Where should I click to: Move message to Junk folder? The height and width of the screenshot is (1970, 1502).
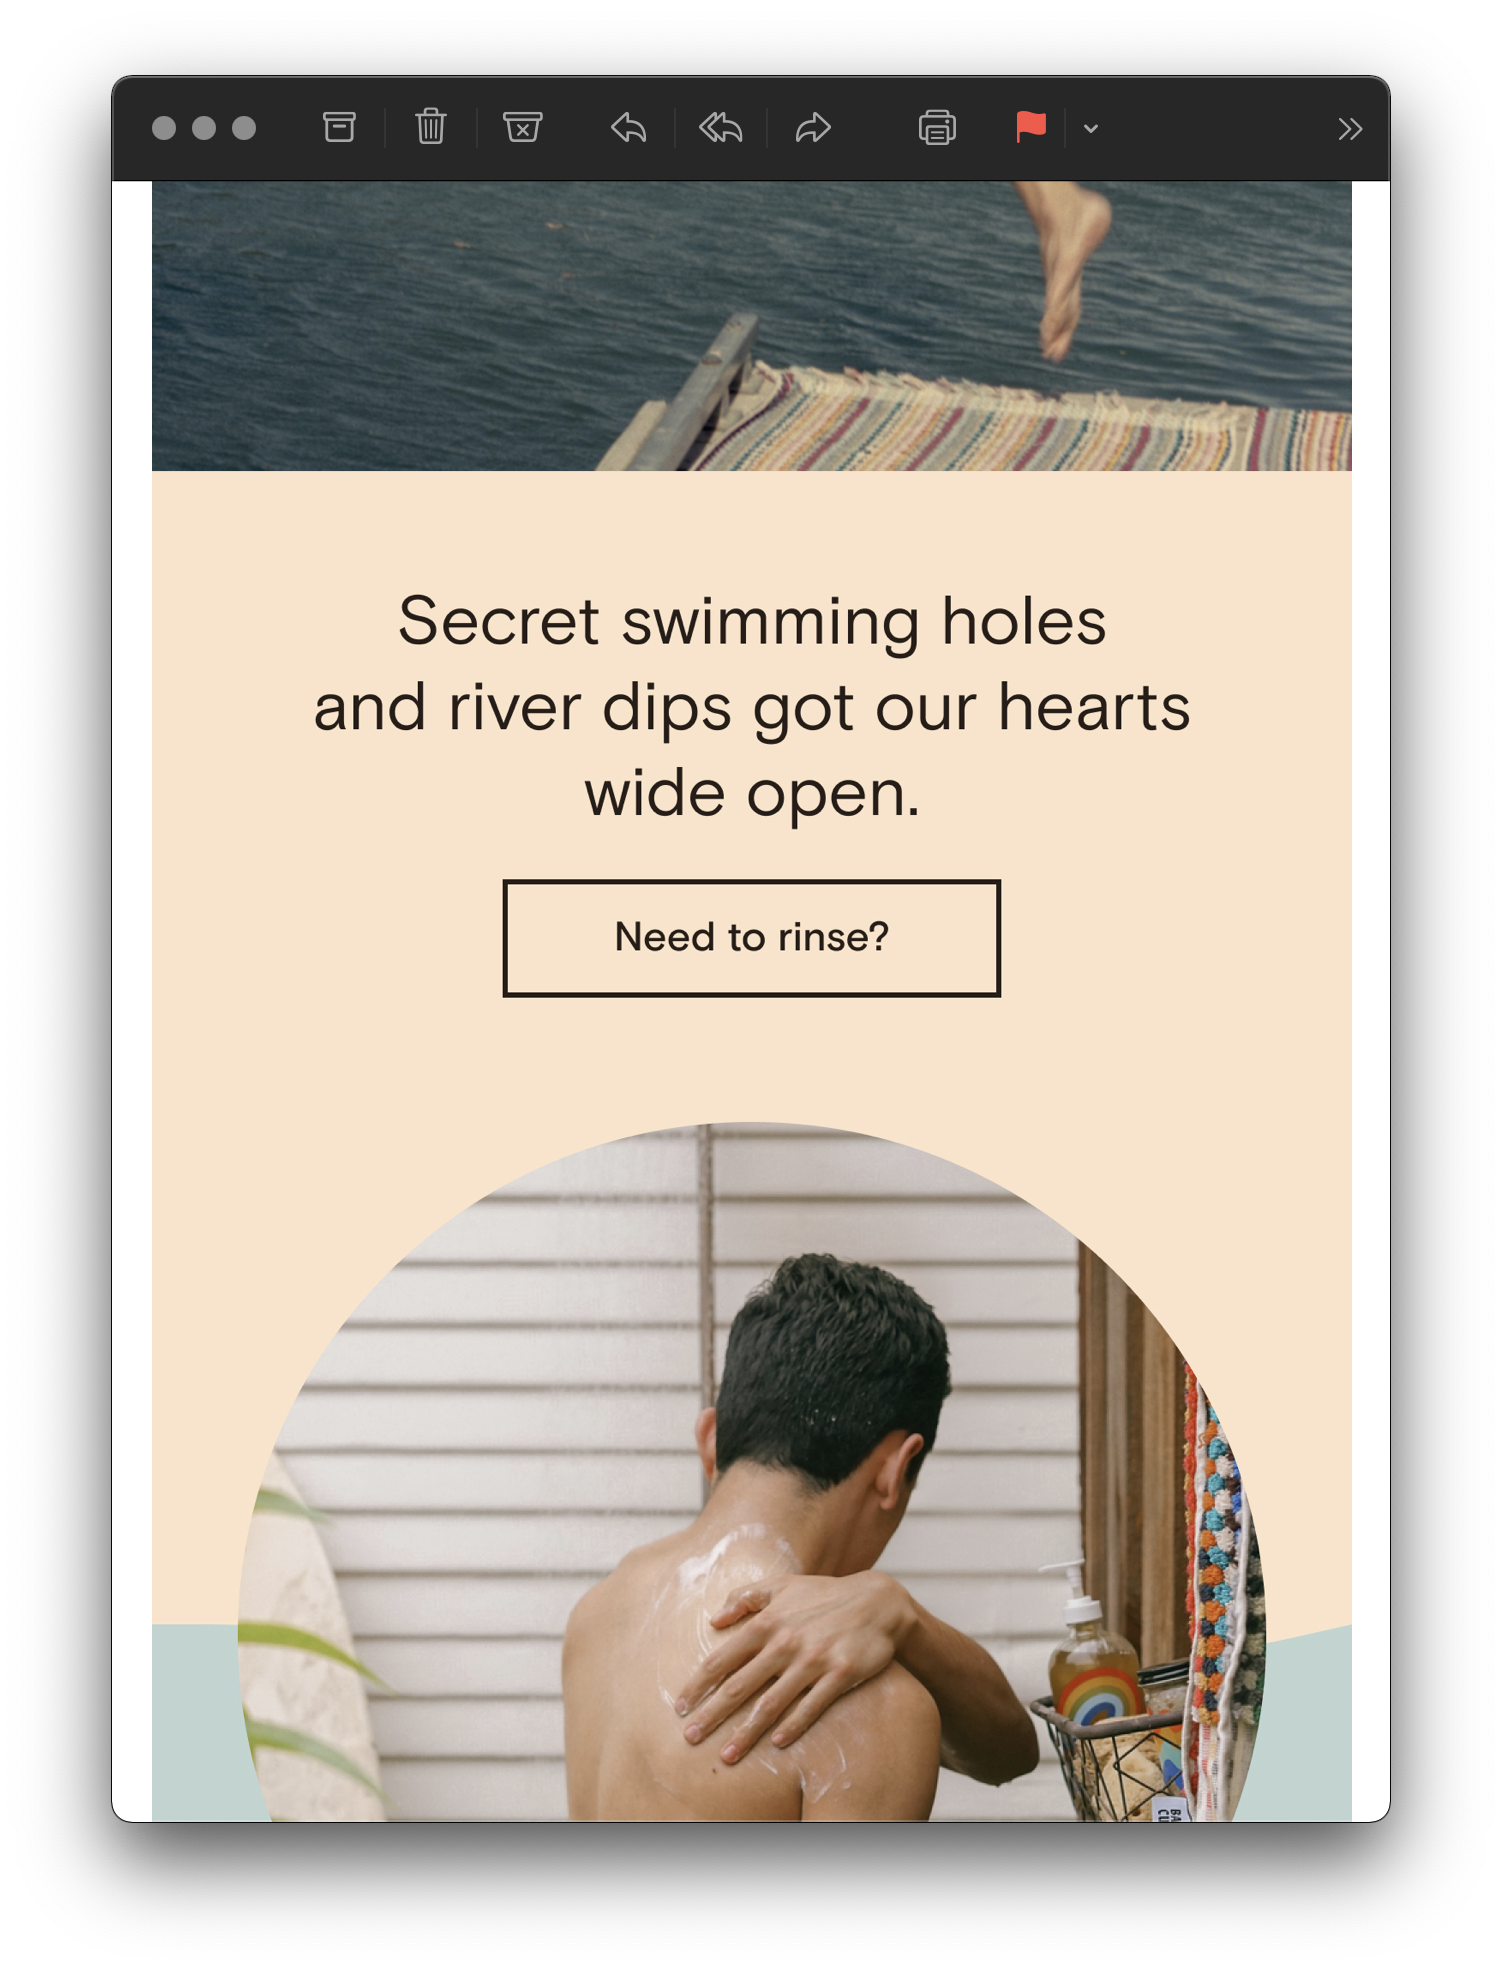tap(522, 128)
